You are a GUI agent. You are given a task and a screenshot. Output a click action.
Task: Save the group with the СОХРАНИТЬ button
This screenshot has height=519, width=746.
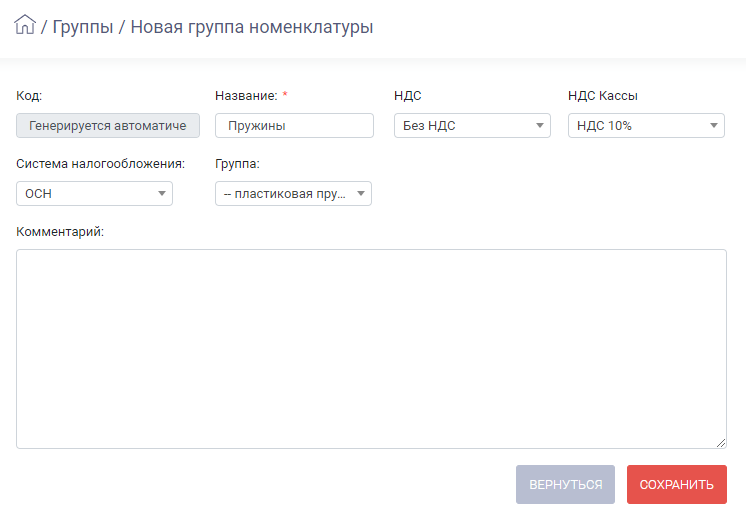coord(677,484)
